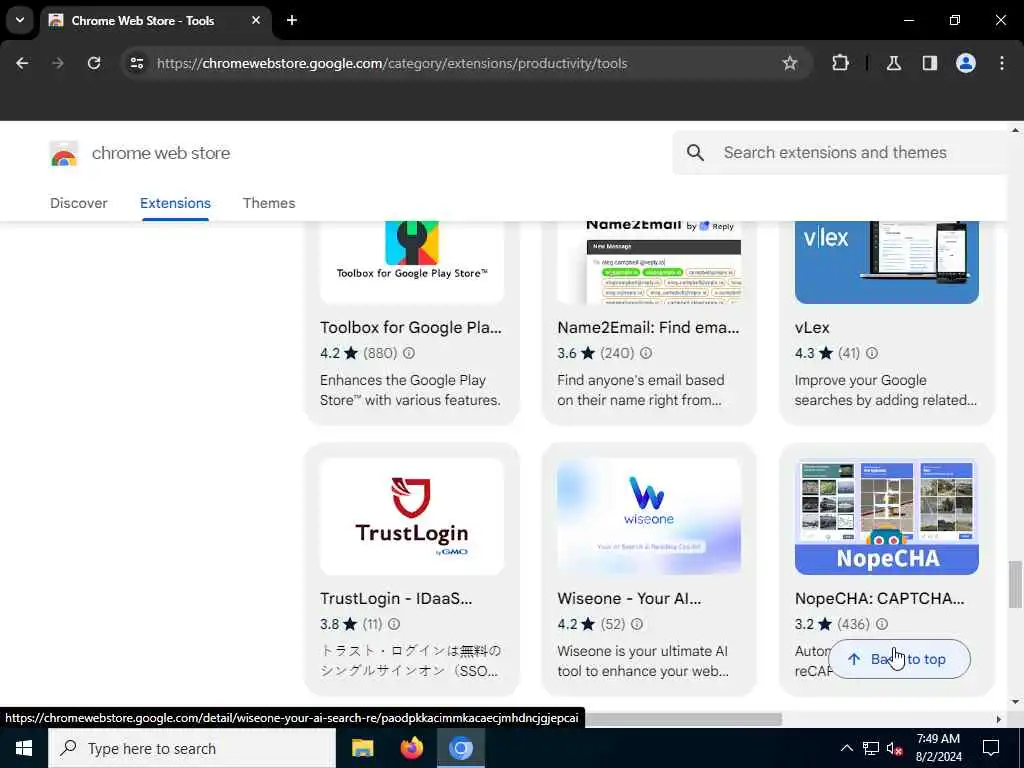Image resolution: width=1024 pixels, height=768 pixels.
Task: Click the Chrome Web Store logo
Action: [x=63, y=153]
